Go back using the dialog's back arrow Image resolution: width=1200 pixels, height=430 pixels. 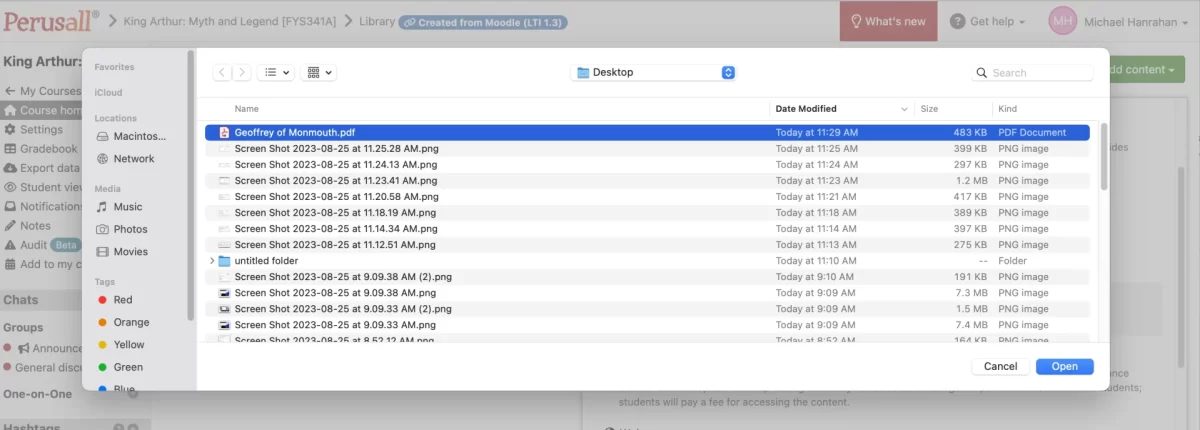[x=221, y=72]
